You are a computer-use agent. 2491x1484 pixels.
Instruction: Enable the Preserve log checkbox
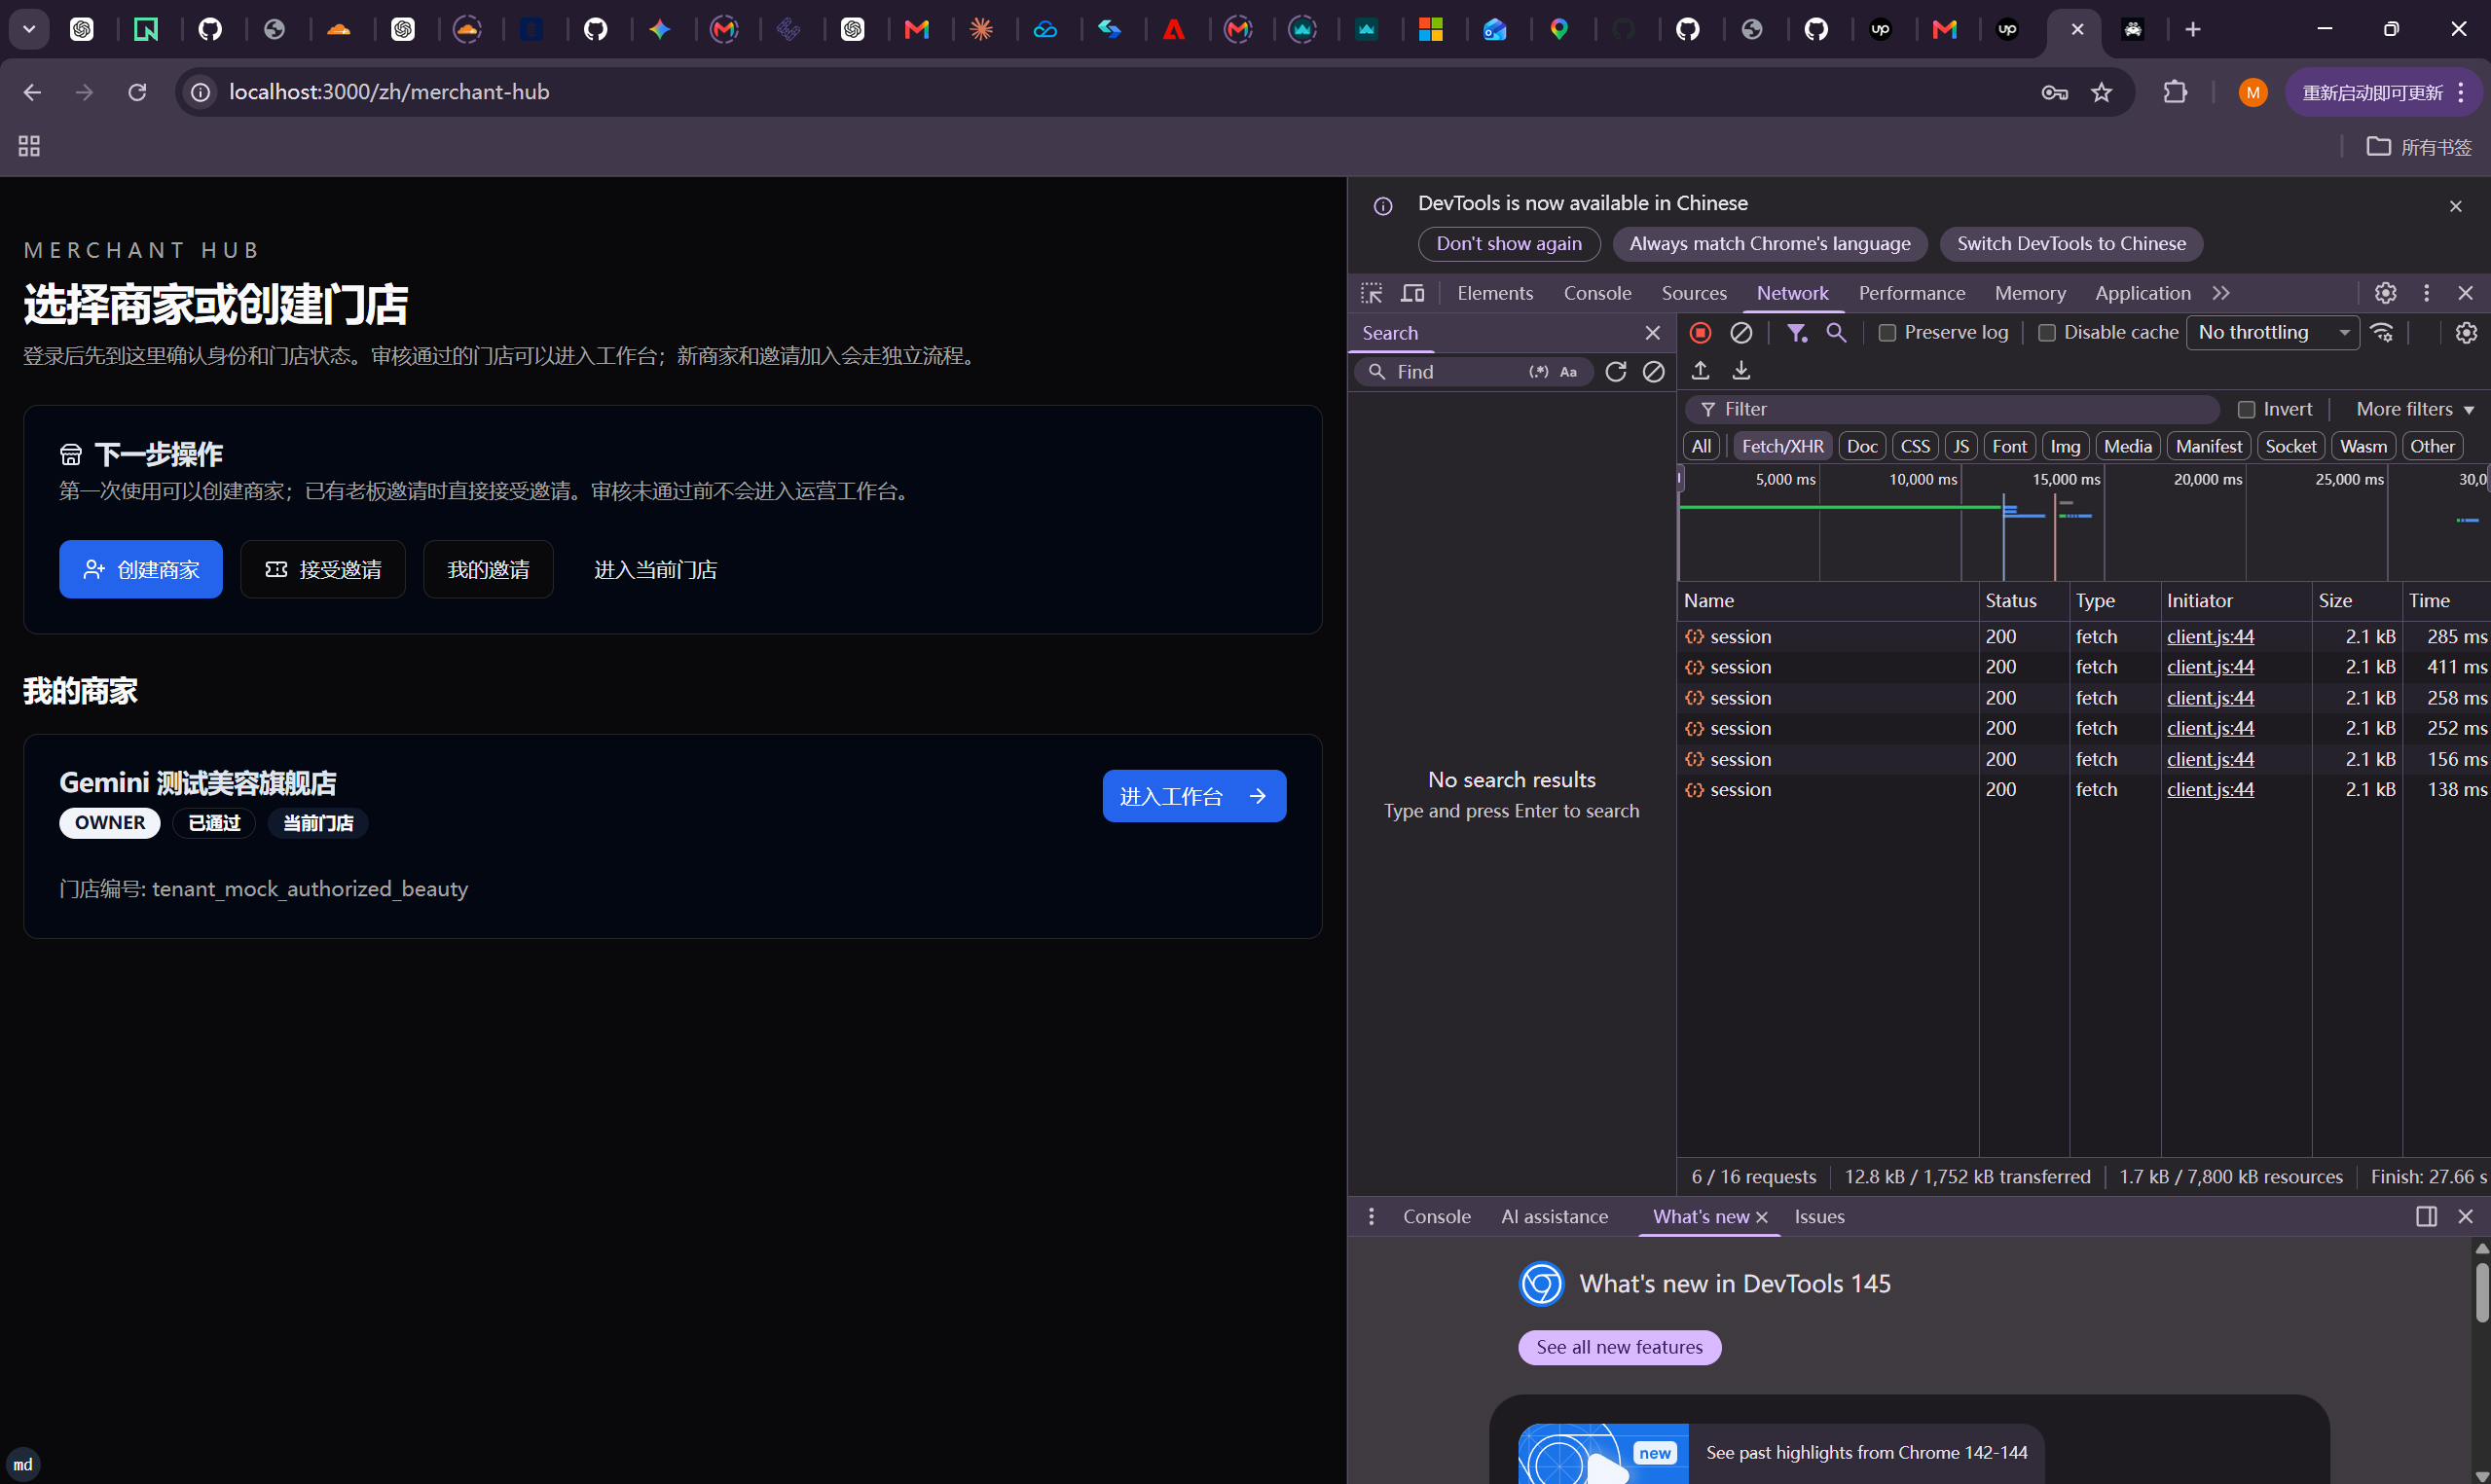pyautogui.click(x=1887, y=333)
